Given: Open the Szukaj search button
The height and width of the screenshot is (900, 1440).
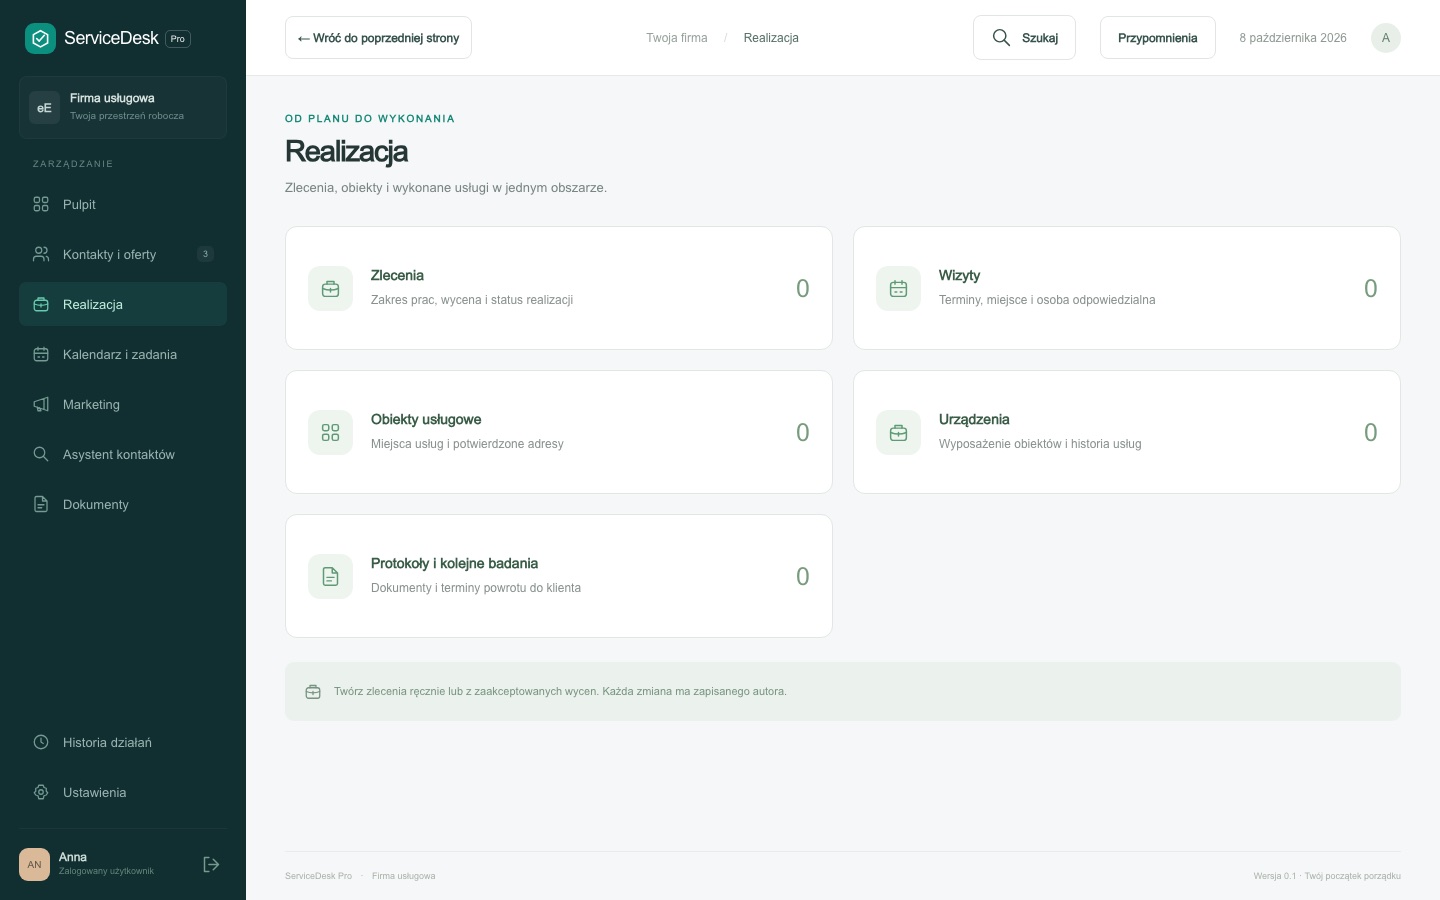Looking at the screenshot, I should point(1024,38).
